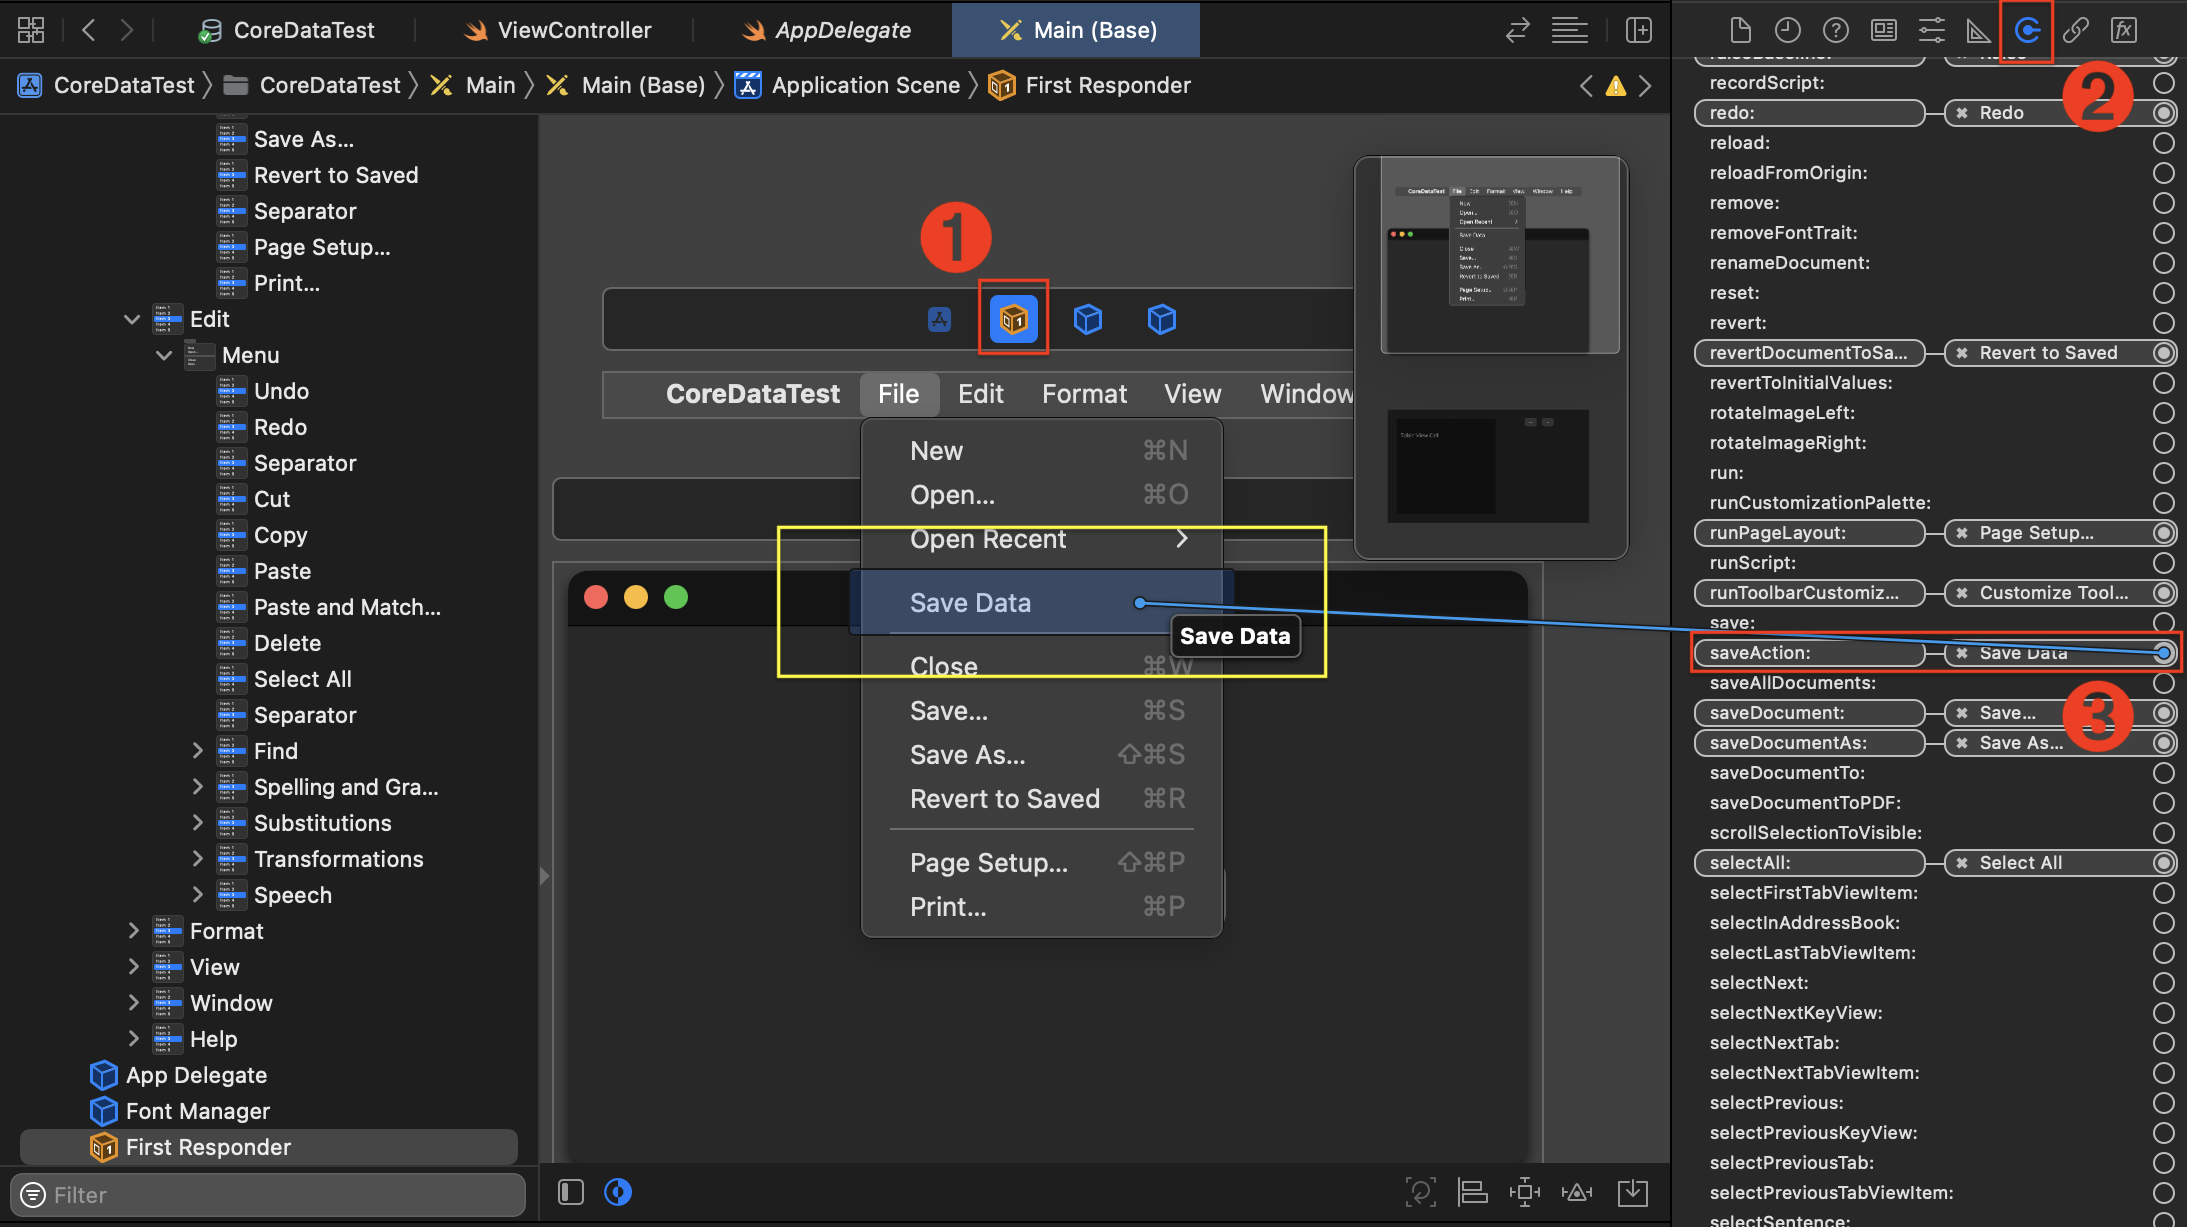Click connection circle for saveAllDocuments: action
Screen dimensions: 2187x1227
2163,683
